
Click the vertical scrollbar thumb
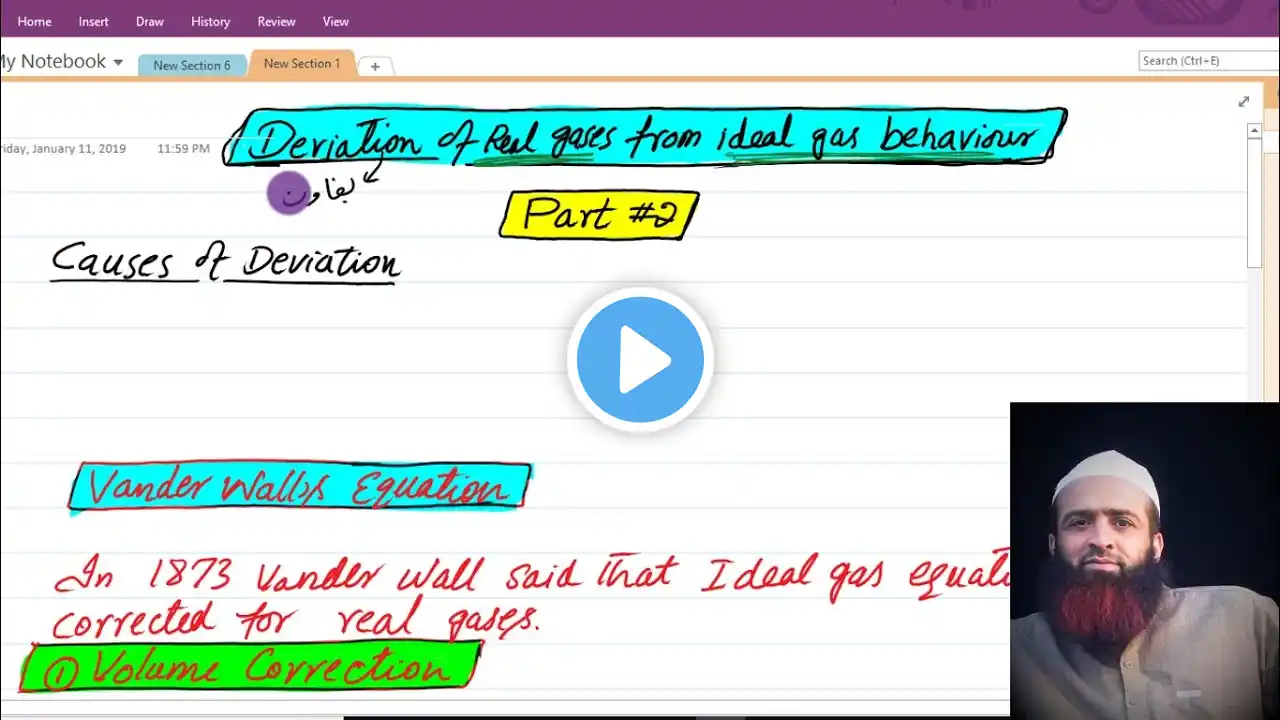[1255, 203]
